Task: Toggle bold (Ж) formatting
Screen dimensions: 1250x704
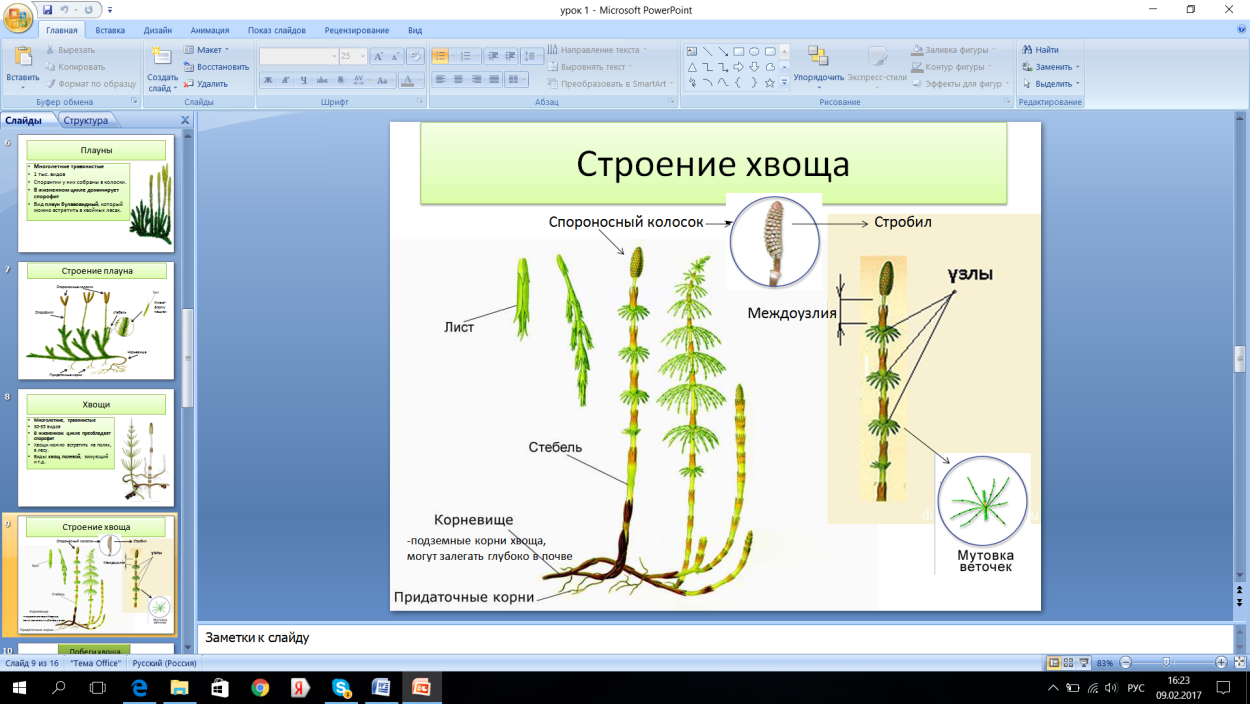Action: pos(268,80)
